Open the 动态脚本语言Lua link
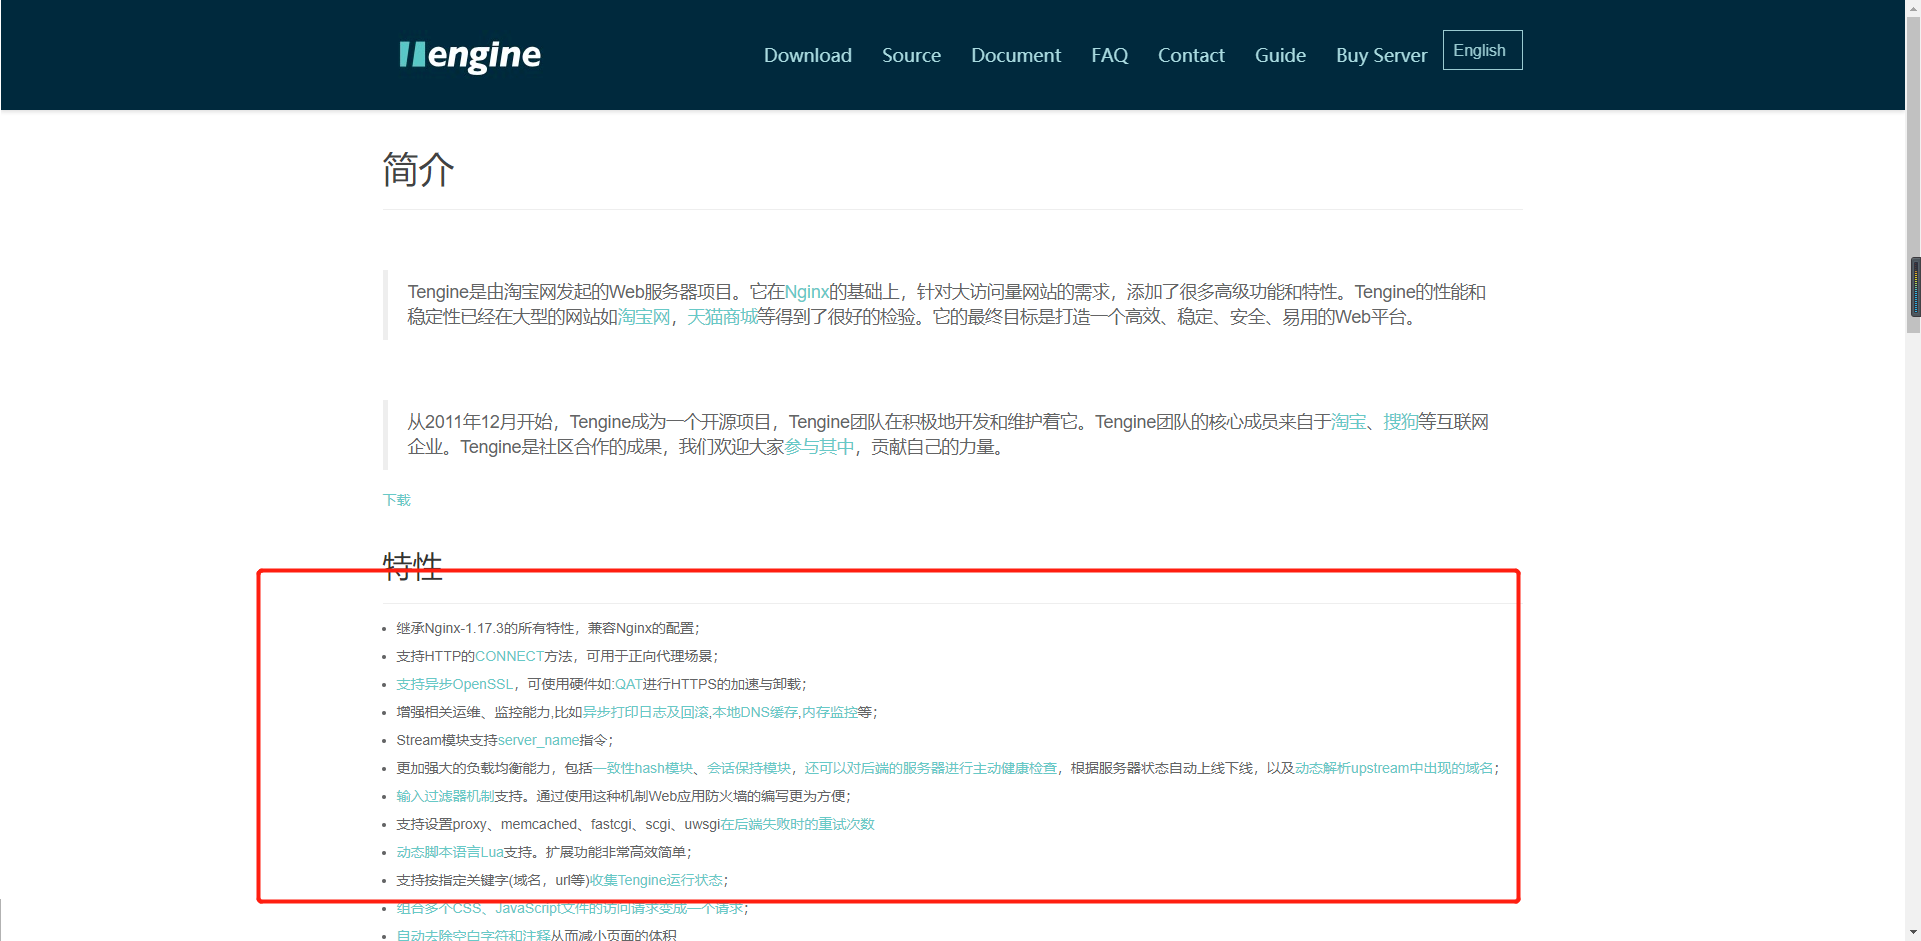 click(450, 852)
